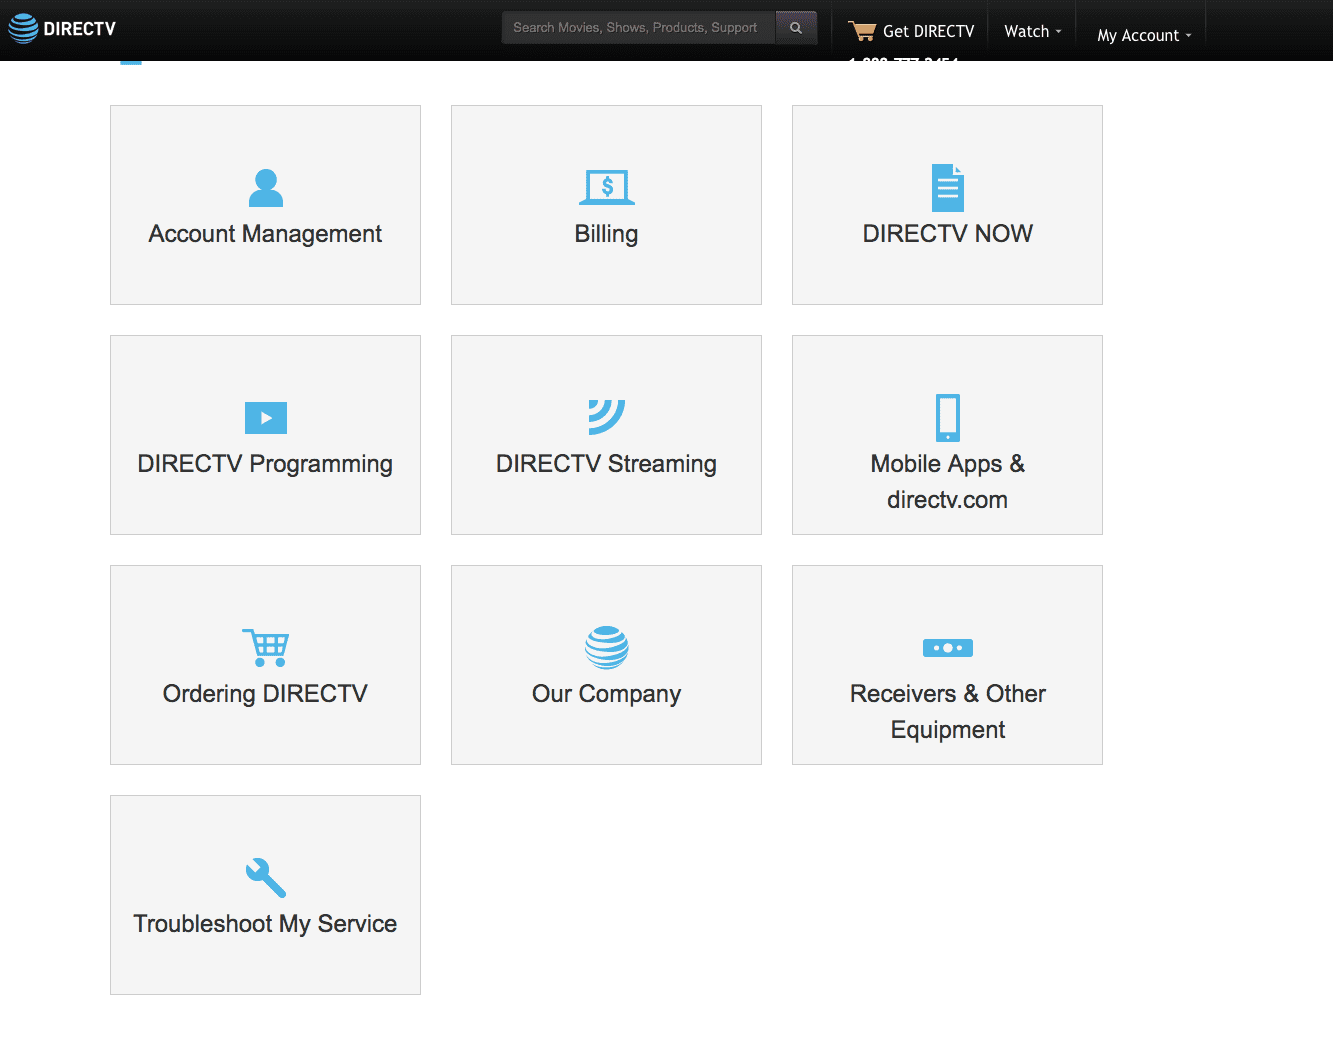The height and width of the screenshot is (1042, 1333).
Task: Click the orange cart icon in header
Action: (x=861, y=31)
